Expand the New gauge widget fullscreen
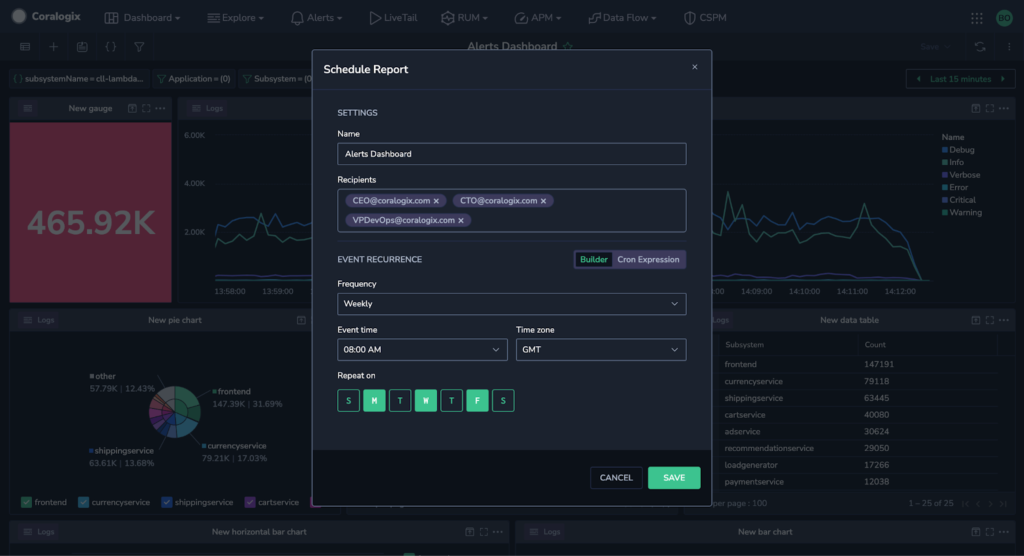 pos(146,108)
